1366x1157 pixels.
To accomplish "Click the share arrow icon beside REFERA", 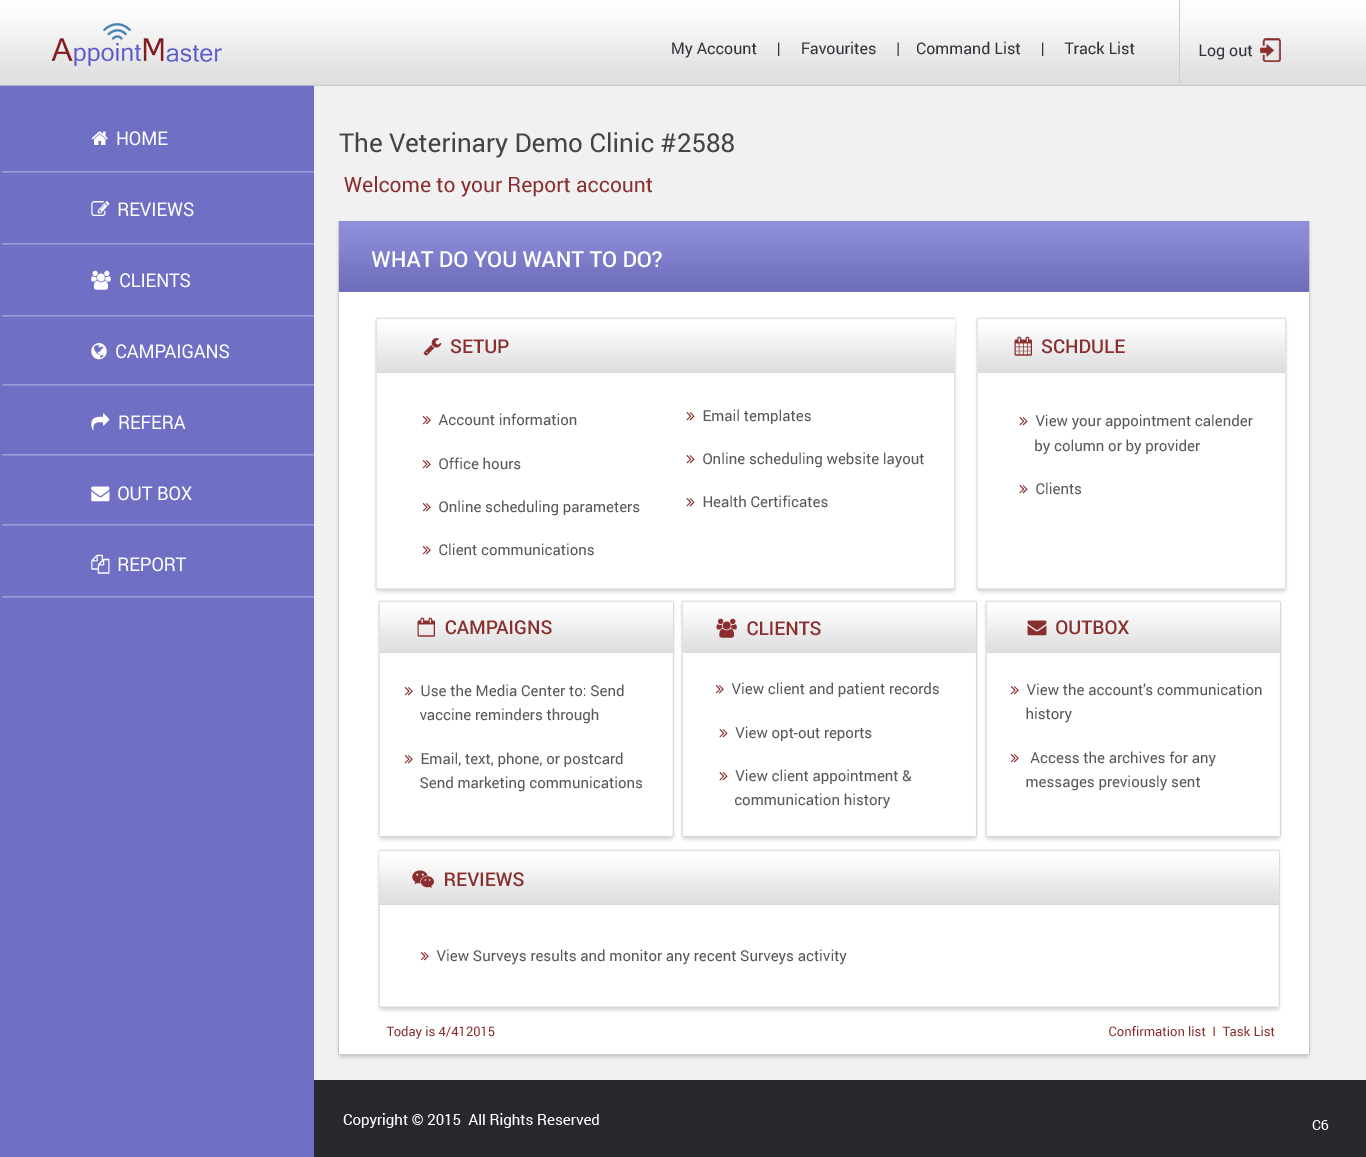I will [x=100, y=422].
